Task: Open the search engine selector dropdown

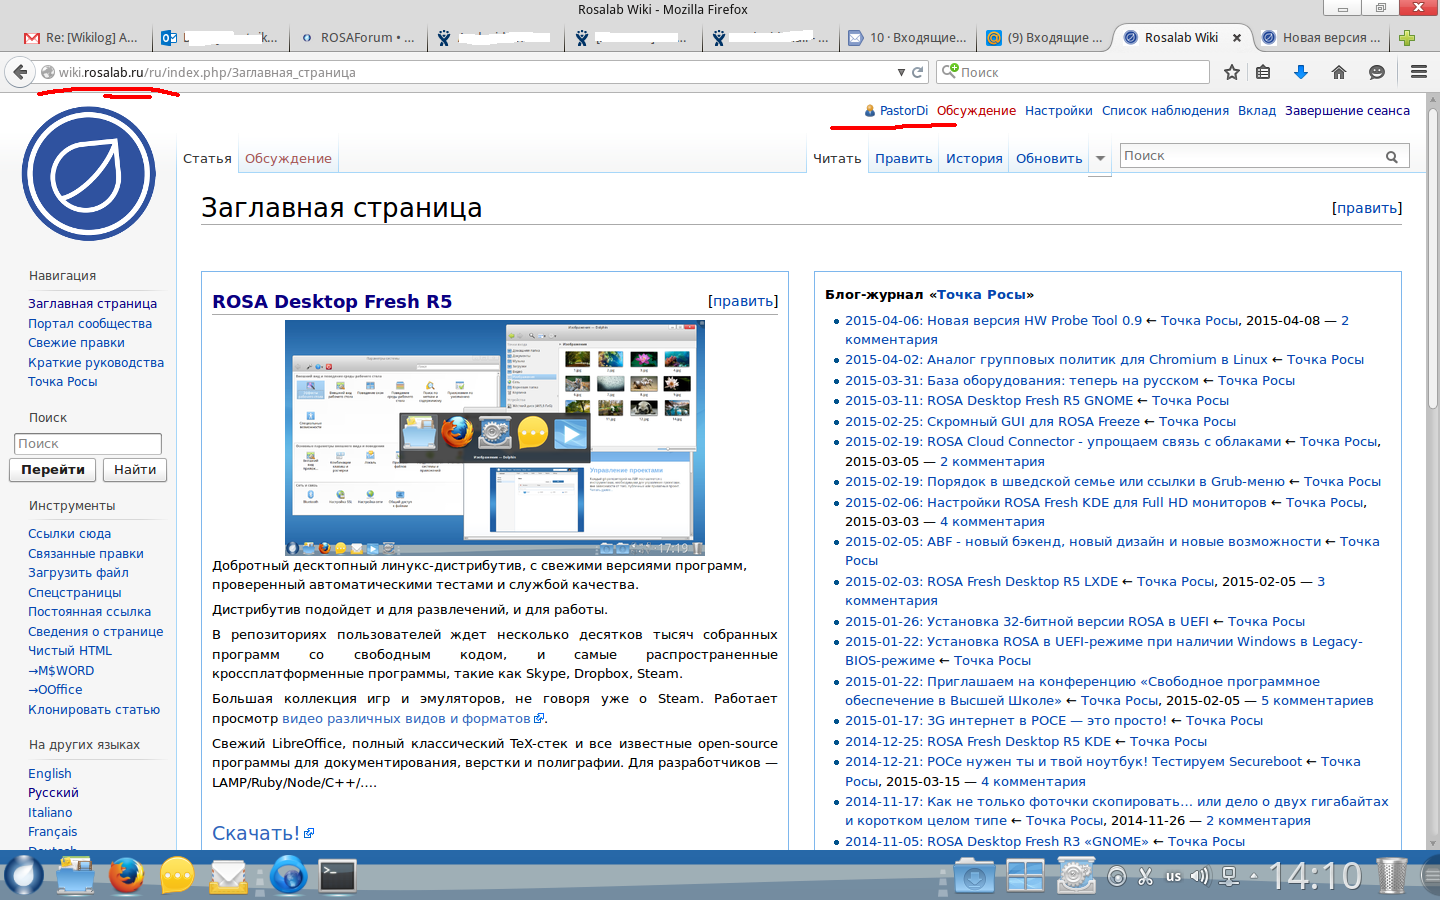Action: [950, 72]
